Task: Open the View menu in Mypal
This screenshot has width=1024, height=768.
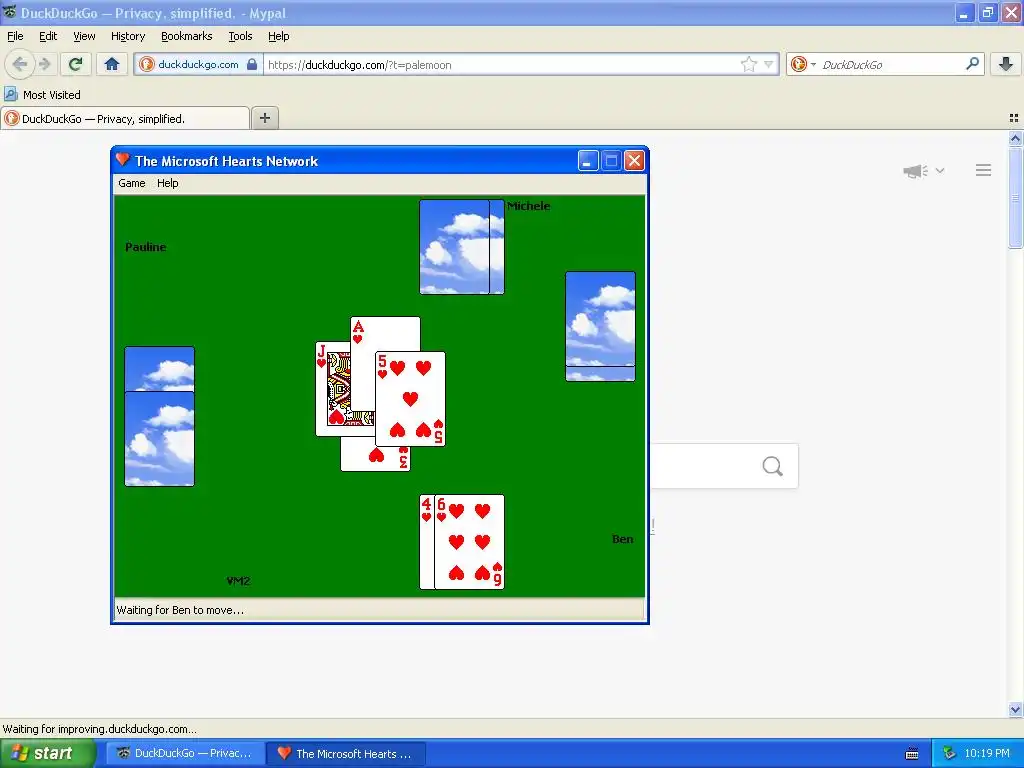Action: click(x=84, y=36)
